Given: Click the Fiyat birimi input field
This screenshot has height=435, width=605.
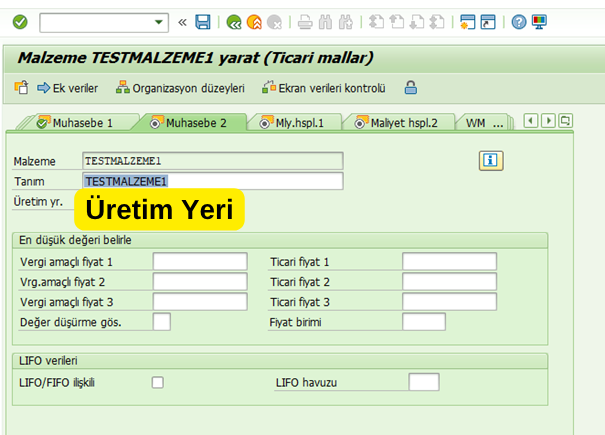Looking at the screenshot, I should 423,321.
